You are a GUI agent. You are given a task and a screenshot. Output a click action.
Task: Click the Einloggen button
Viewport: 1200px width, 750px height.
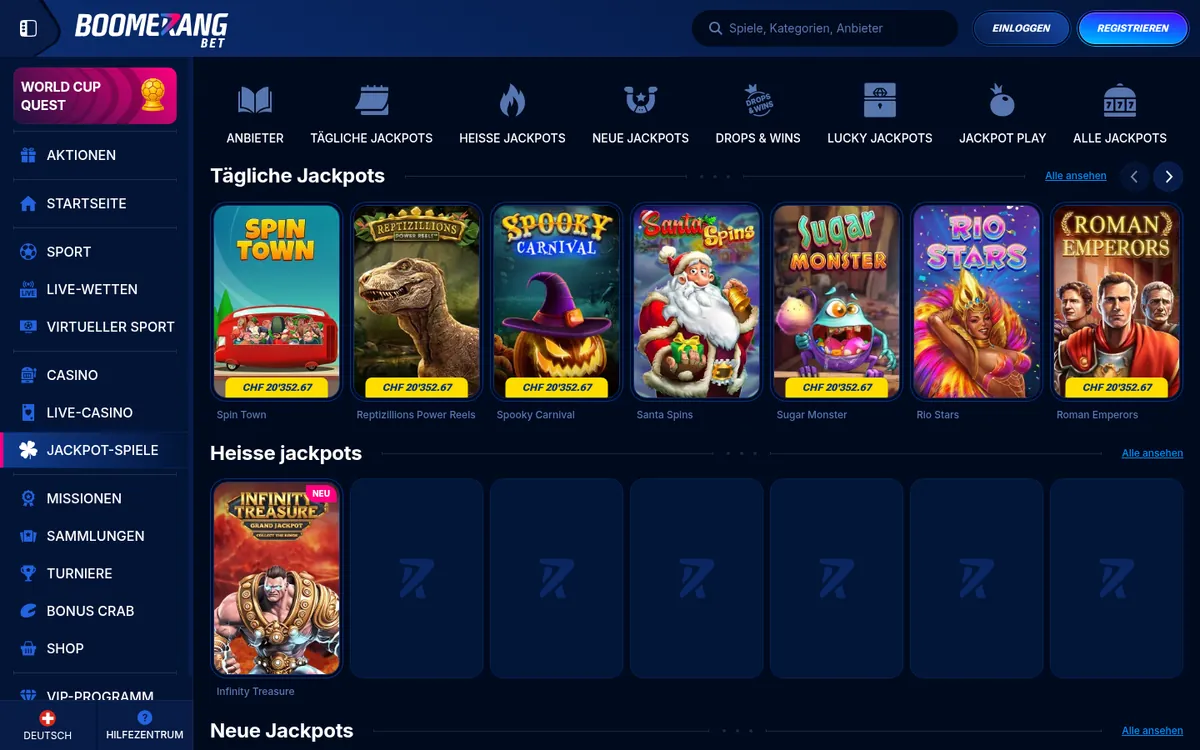(1021, 28)
